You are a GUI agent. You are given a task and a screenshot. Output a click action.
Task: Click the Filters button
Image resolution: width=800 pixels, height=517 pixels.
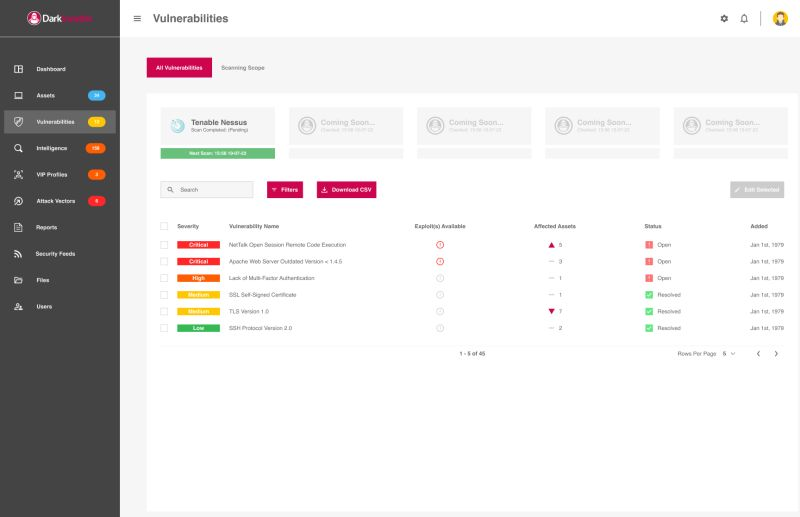click(x=285, y=190)
